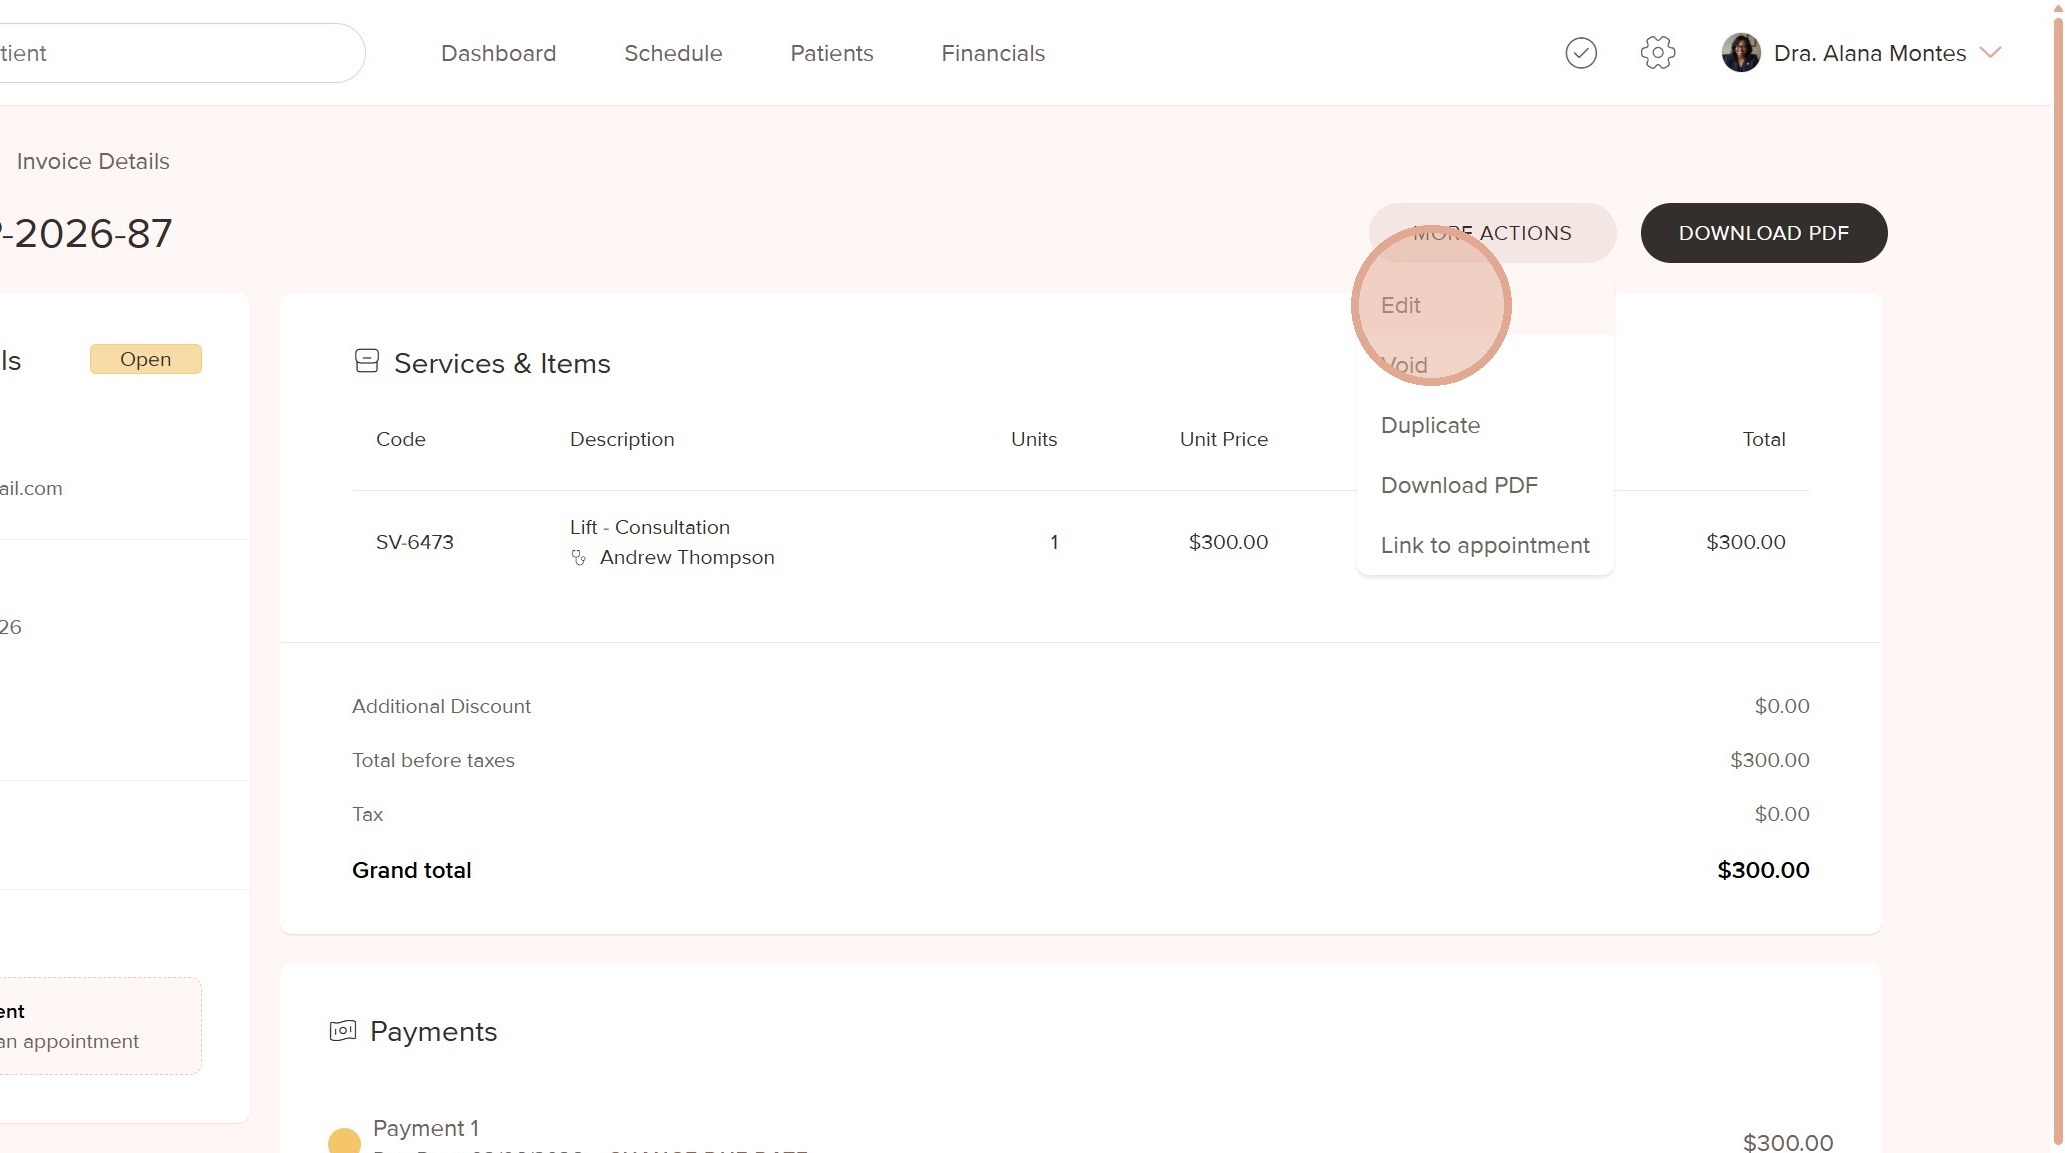Open the Schedule navigation tab

pos(673,54)
